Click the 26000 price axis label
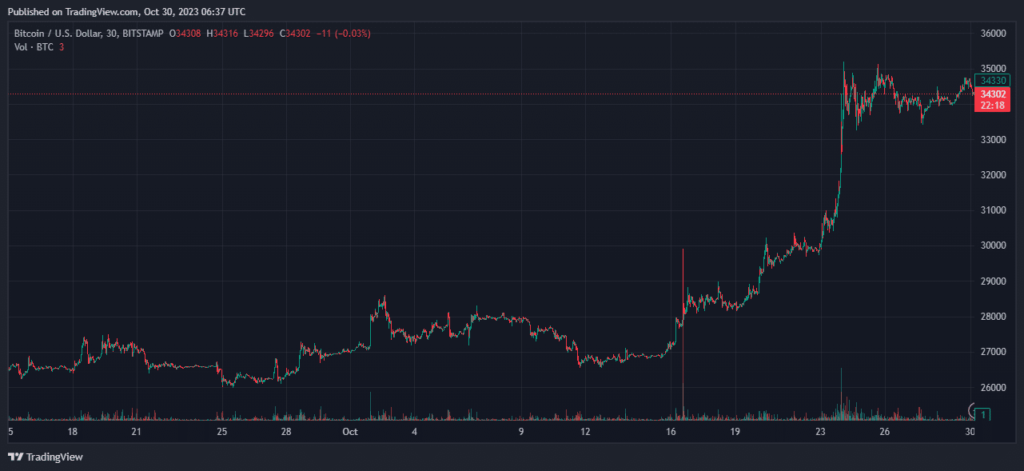This screenshot has height=471, width=1024. [x=992, y=387]
